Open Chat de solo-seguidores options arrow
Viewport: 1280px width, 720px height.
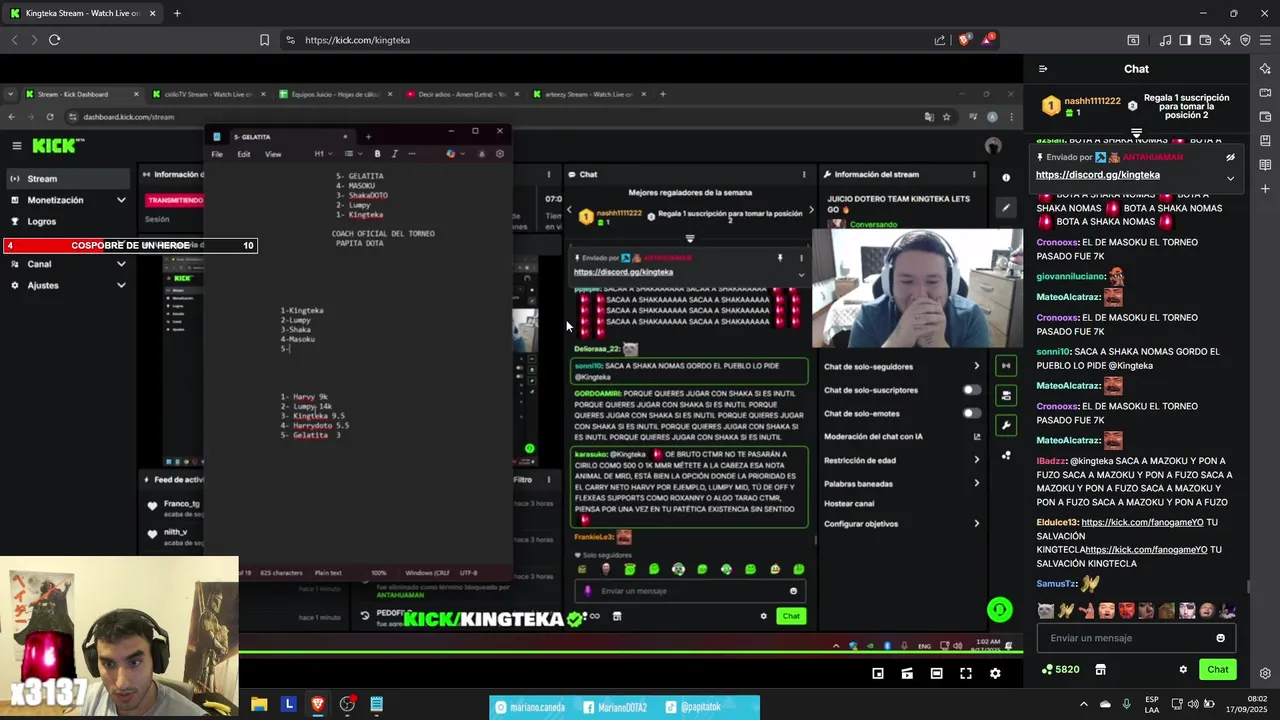977,367
